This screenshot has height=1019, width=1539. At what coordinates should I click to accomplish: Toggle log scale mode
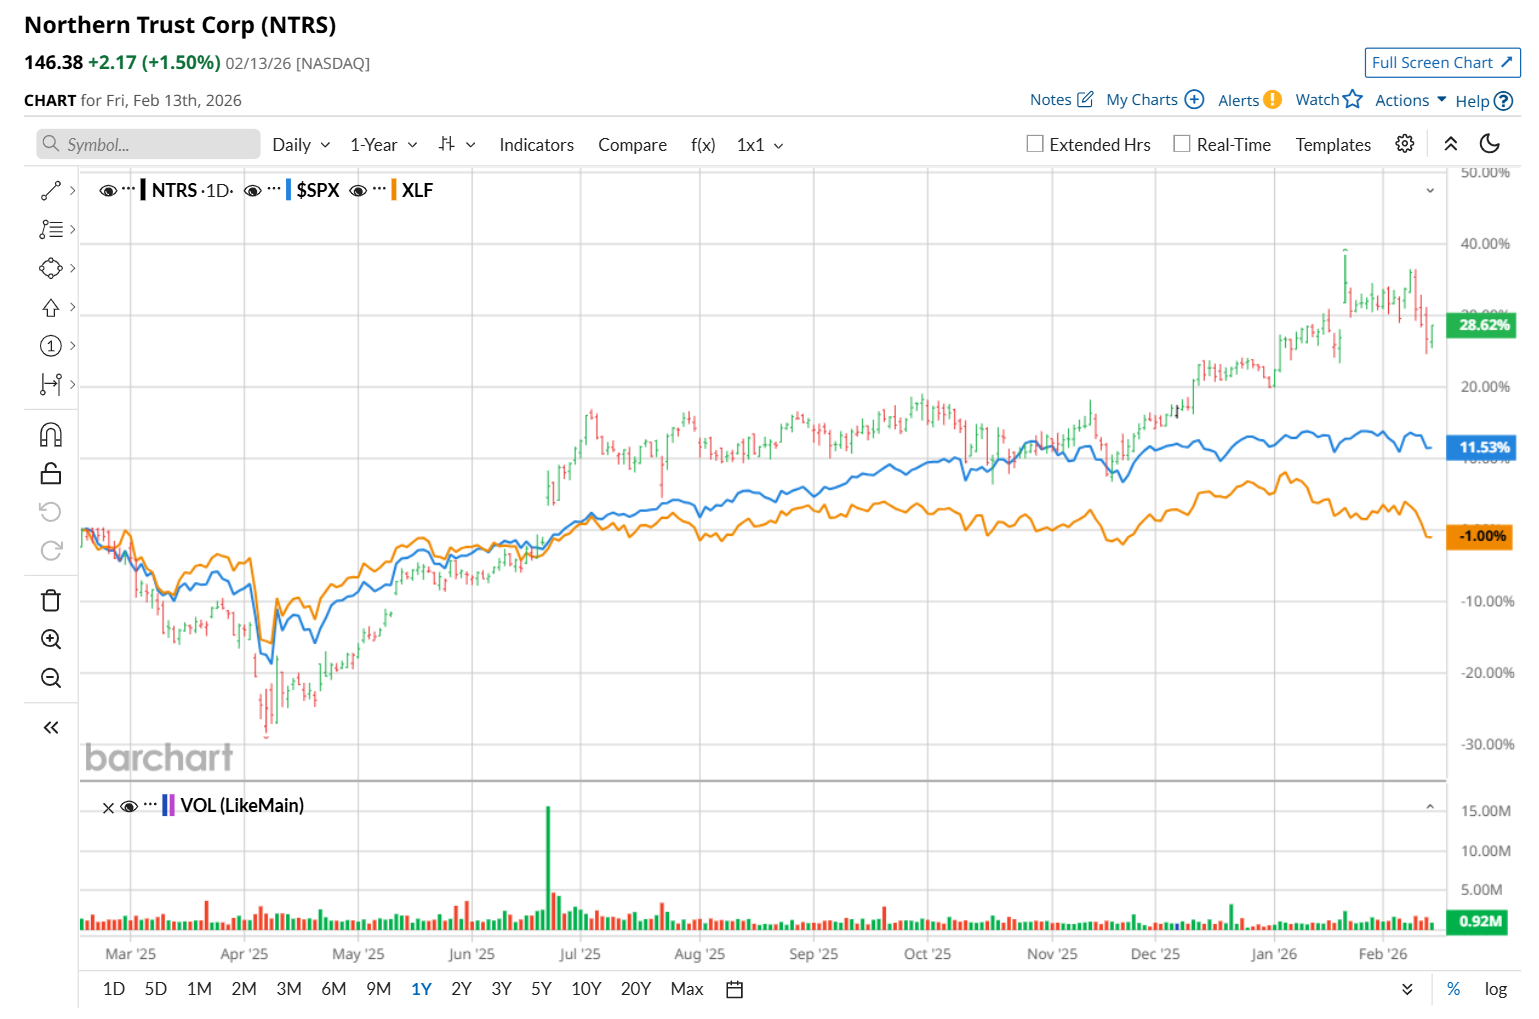point(1496,989)
